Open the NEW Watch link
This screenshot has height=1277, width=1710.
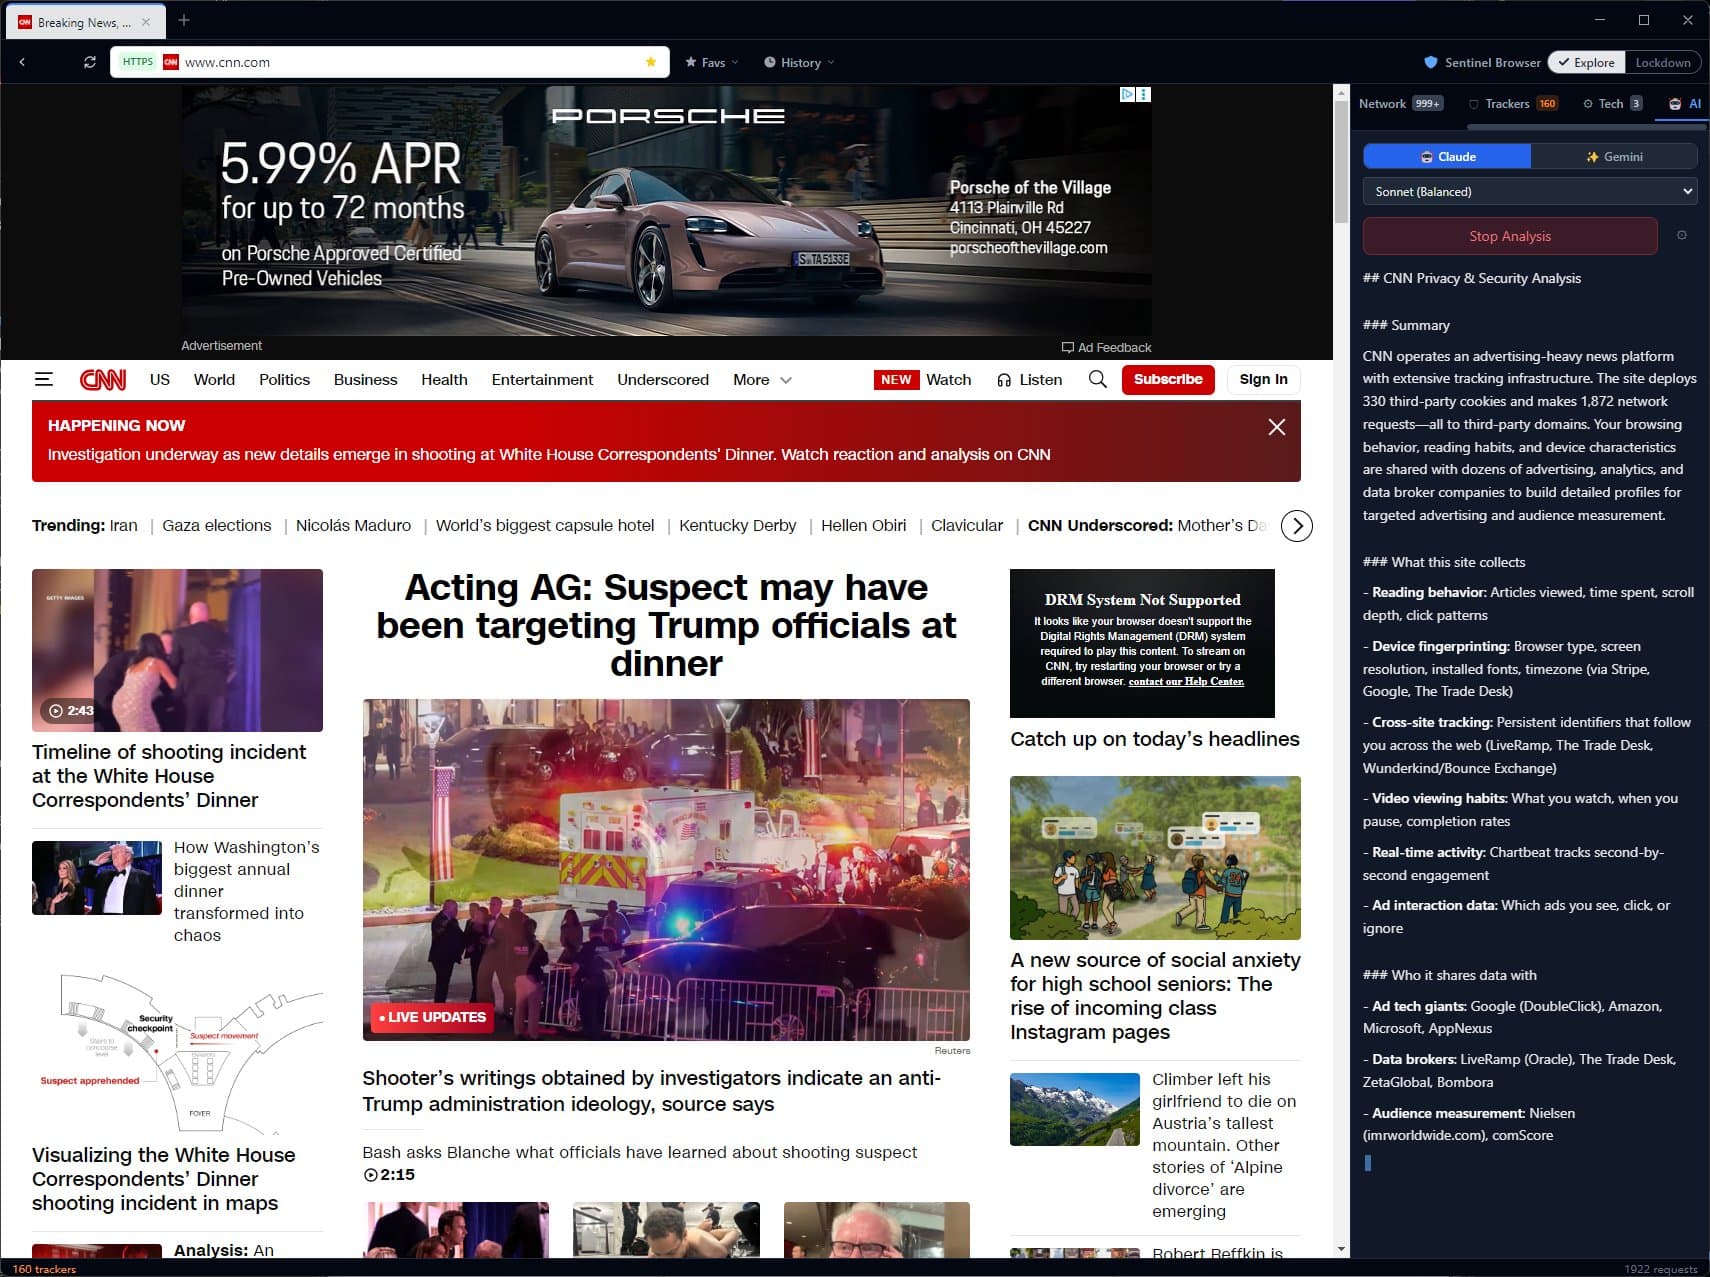pos(923,380)
